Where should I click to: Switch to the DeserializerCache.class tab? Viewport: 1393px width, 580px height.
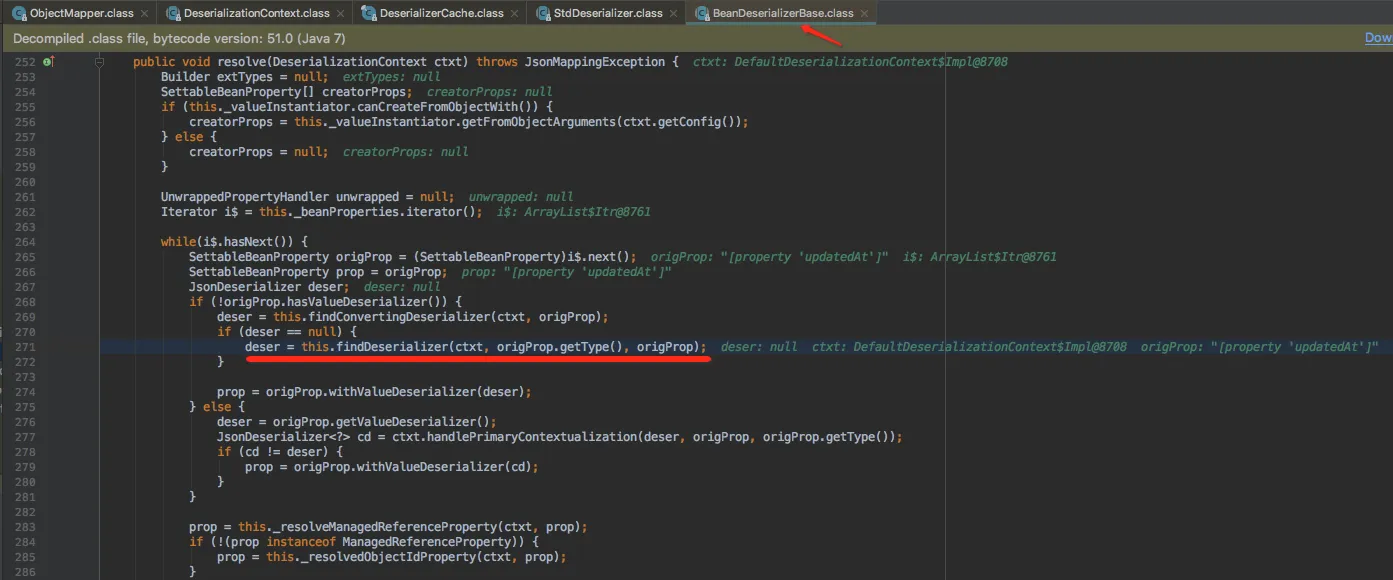click(441, 13)
